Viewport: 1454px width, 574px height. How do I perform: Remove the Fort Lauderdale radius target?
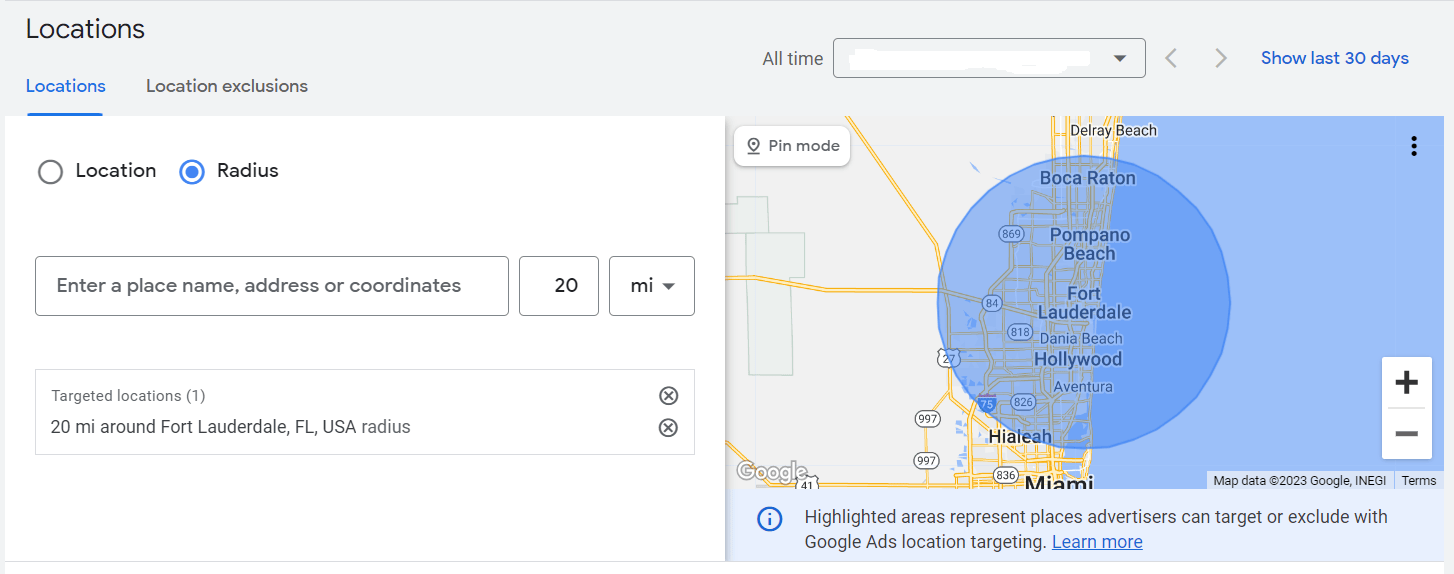[668, 428]
